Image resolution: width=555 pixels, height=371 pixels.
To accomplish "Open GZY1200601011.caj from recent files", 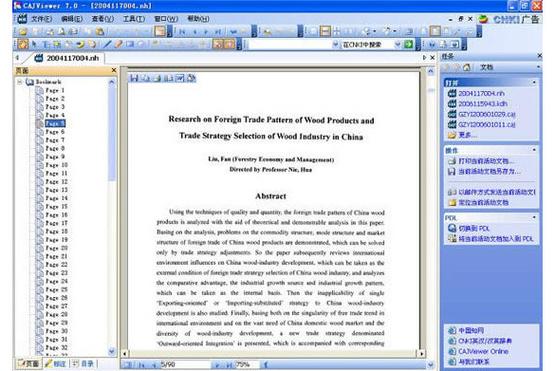I will [487, 124].
